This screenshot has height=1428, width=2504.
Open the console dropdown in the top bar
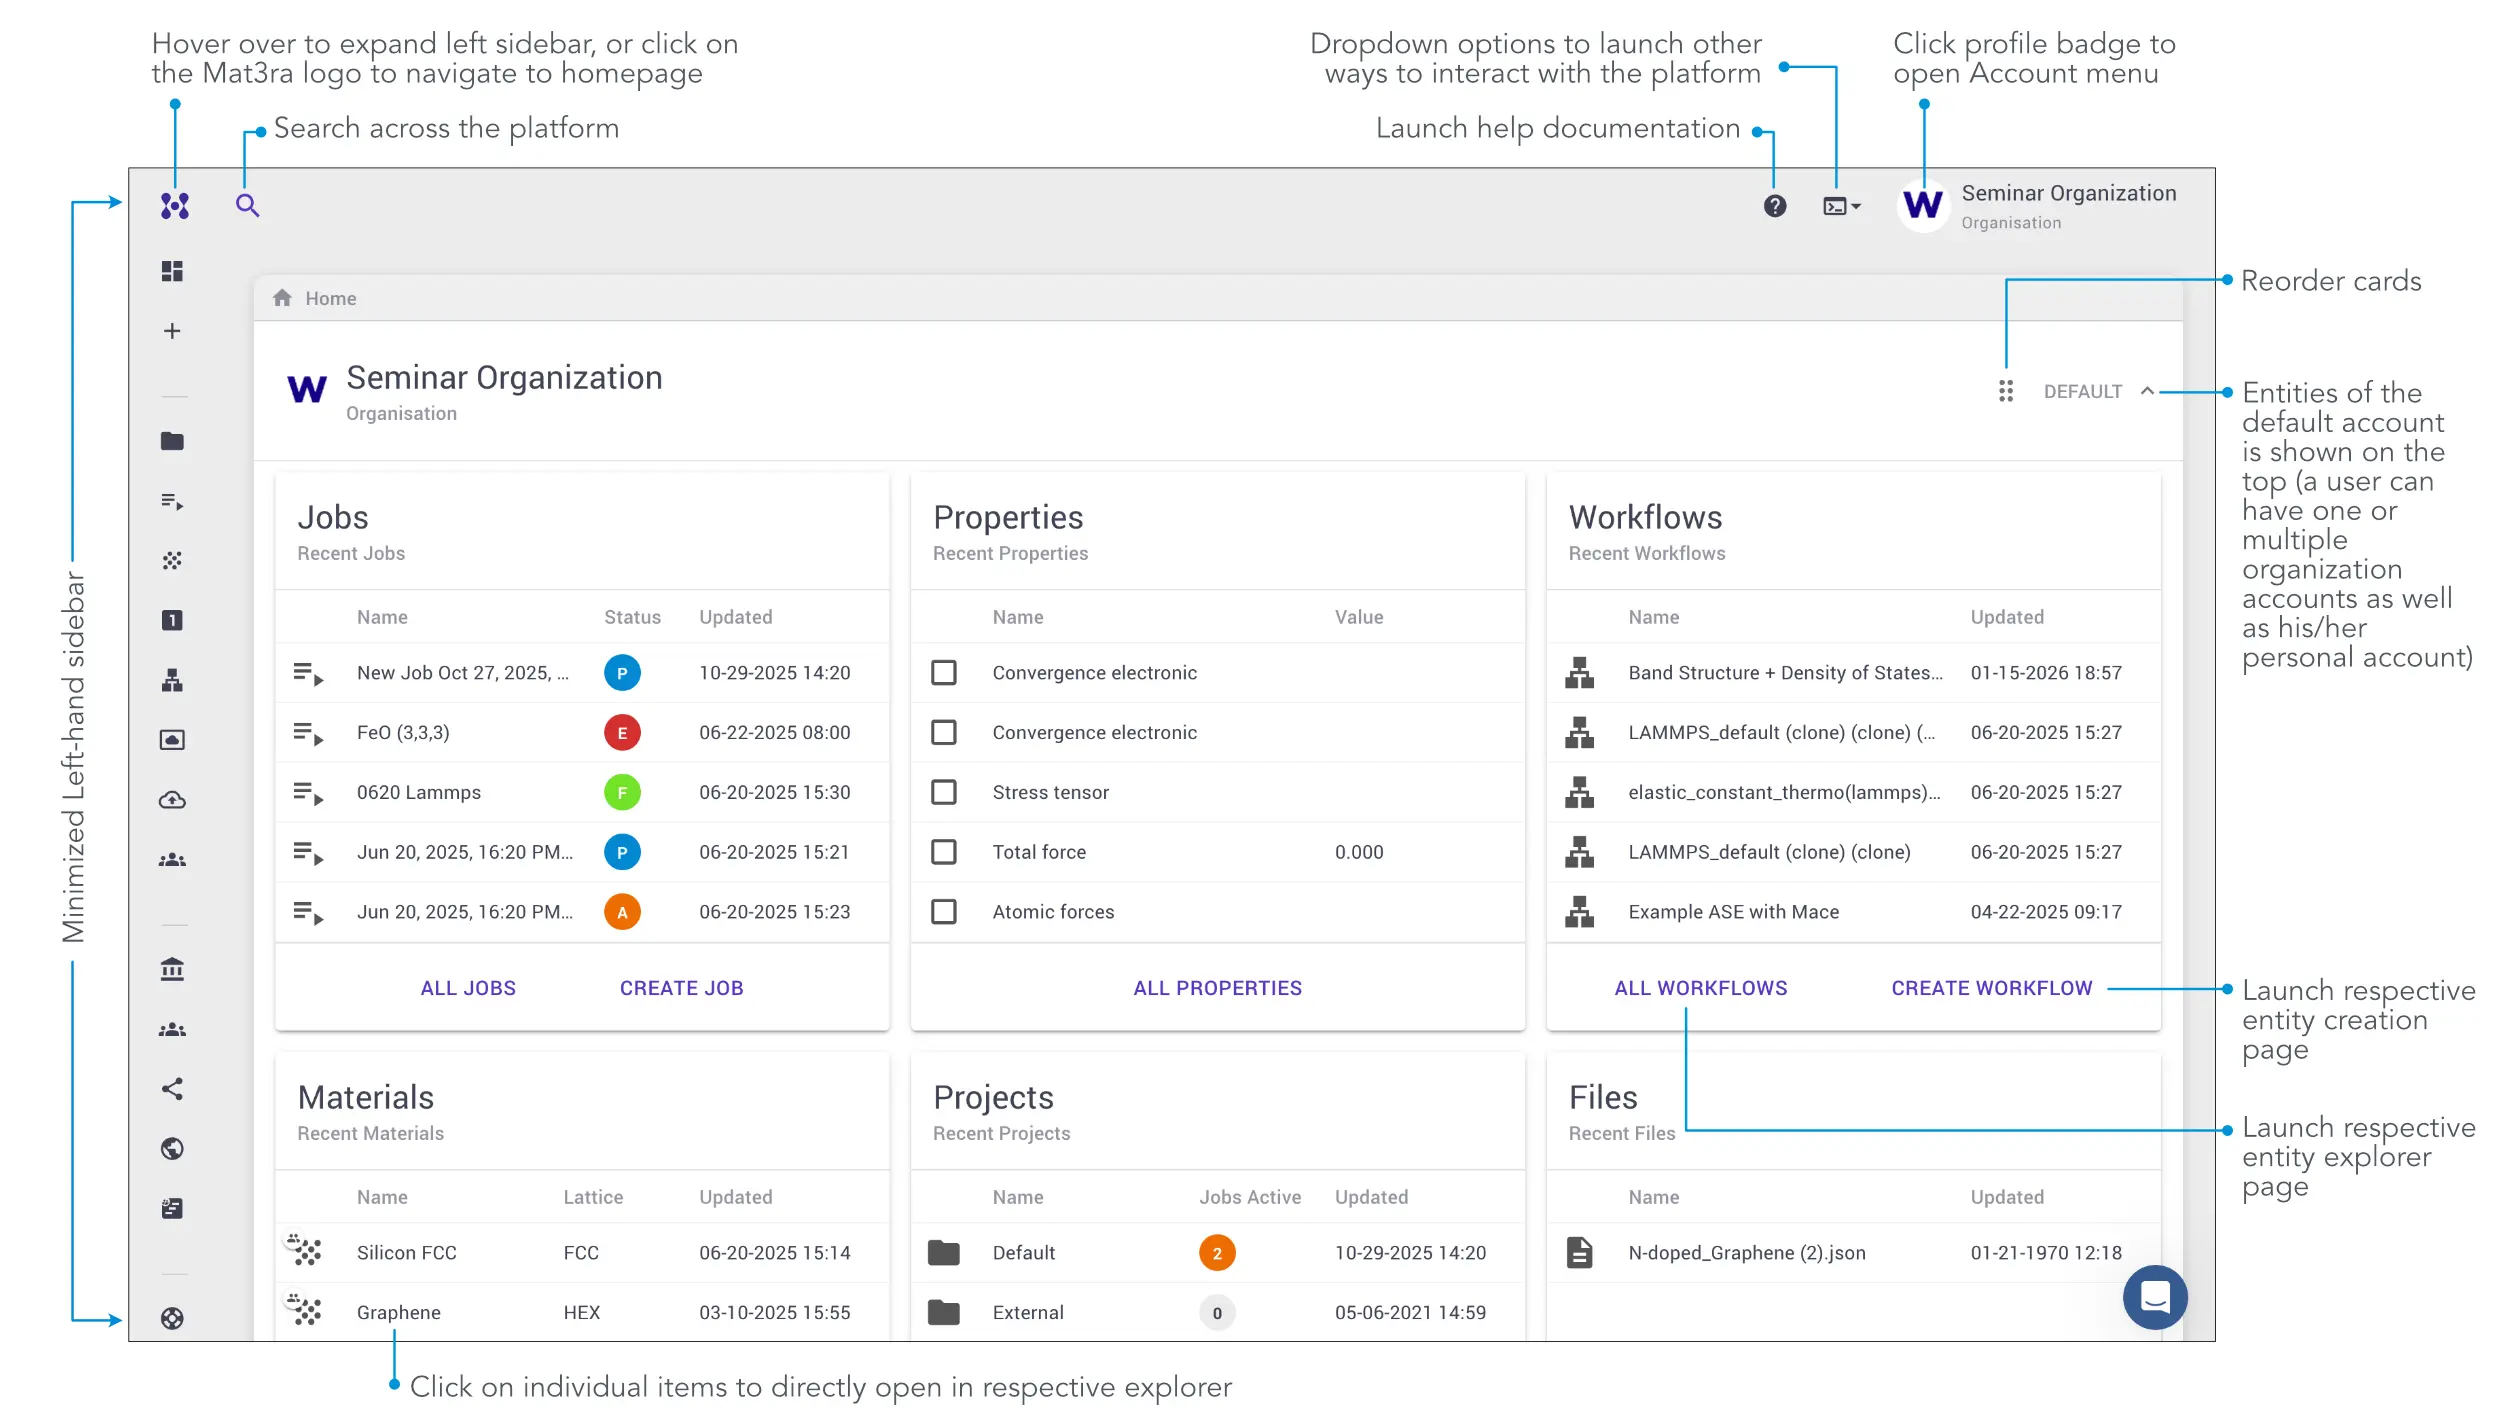point(1840,204)
